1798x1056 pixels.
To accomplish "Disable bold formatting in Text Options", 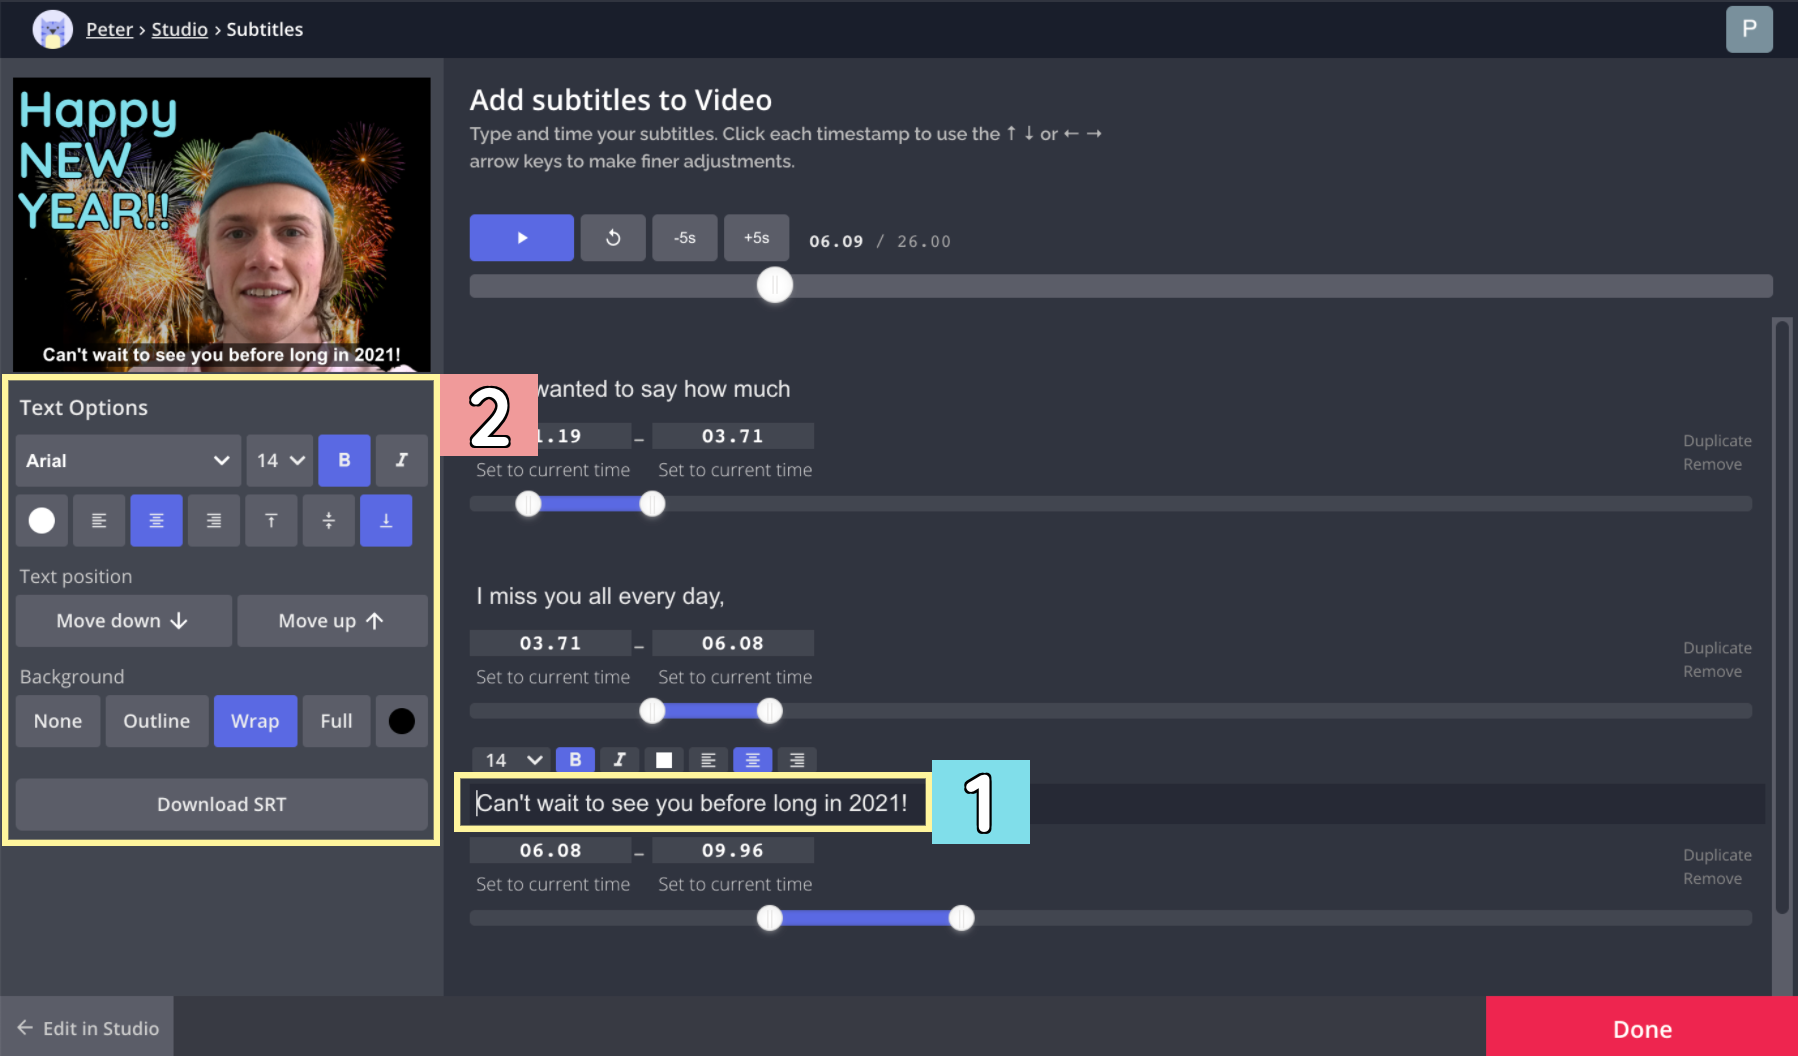I will click(344, 460).
